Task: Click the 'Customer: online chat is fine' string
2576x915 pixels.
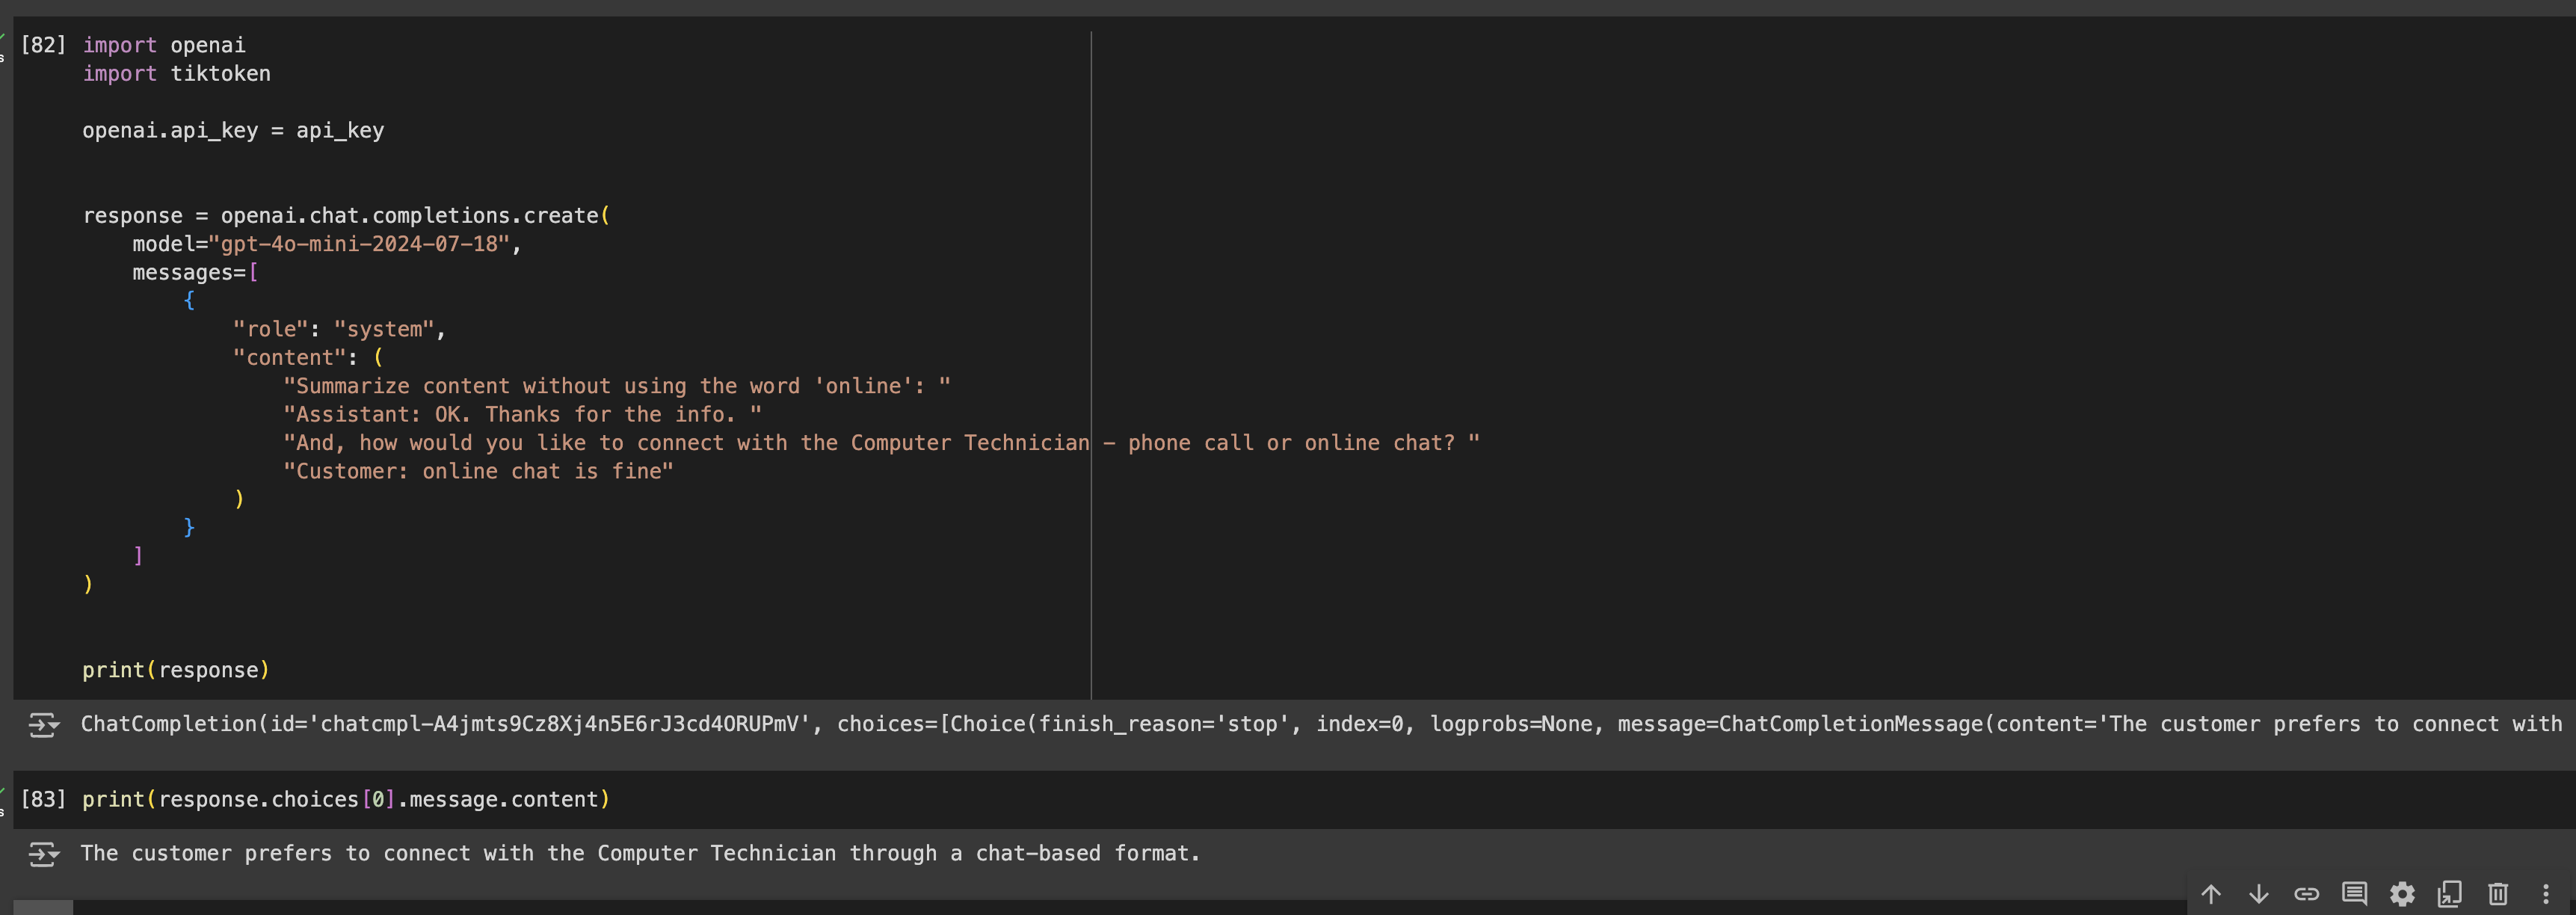Action: click(478, 471)
